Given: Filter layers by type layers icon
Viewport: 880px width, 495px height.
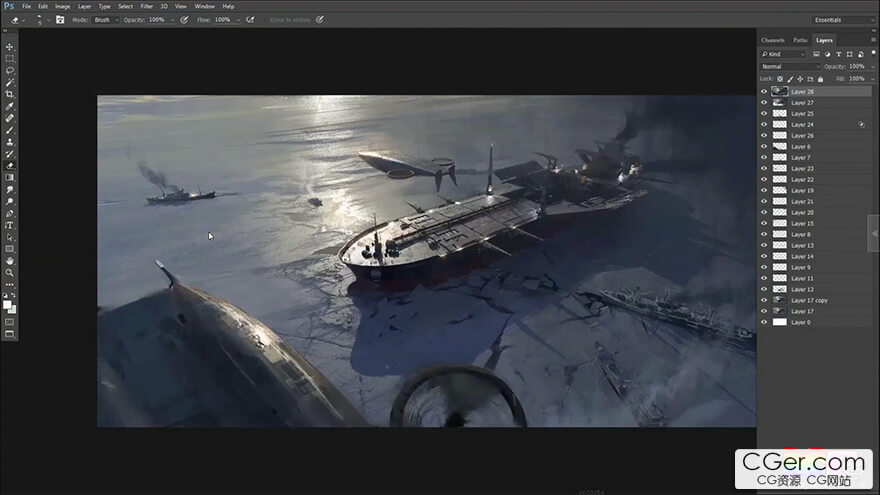Looking at the screenshot, I should [838, 54].
